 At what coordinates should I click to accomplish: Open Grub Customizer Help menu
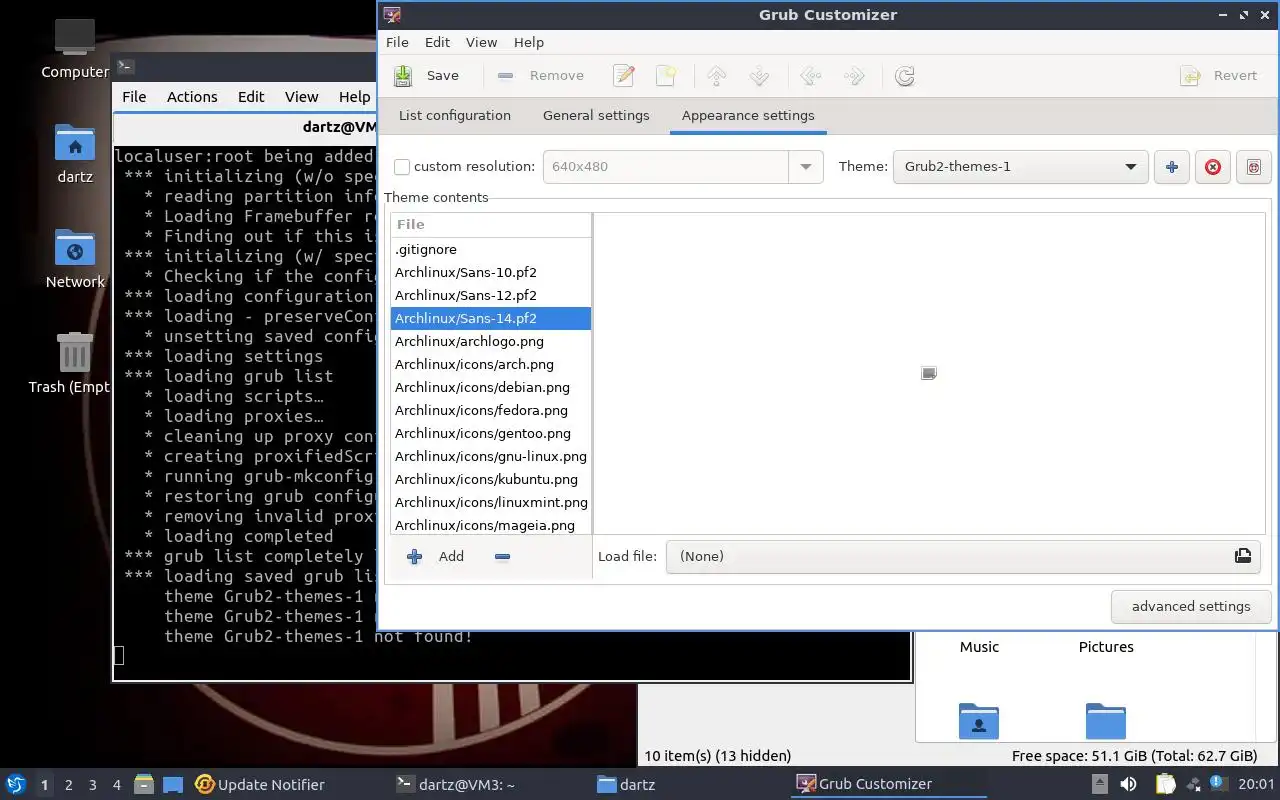pyautogui.click(x=529, y=42)
